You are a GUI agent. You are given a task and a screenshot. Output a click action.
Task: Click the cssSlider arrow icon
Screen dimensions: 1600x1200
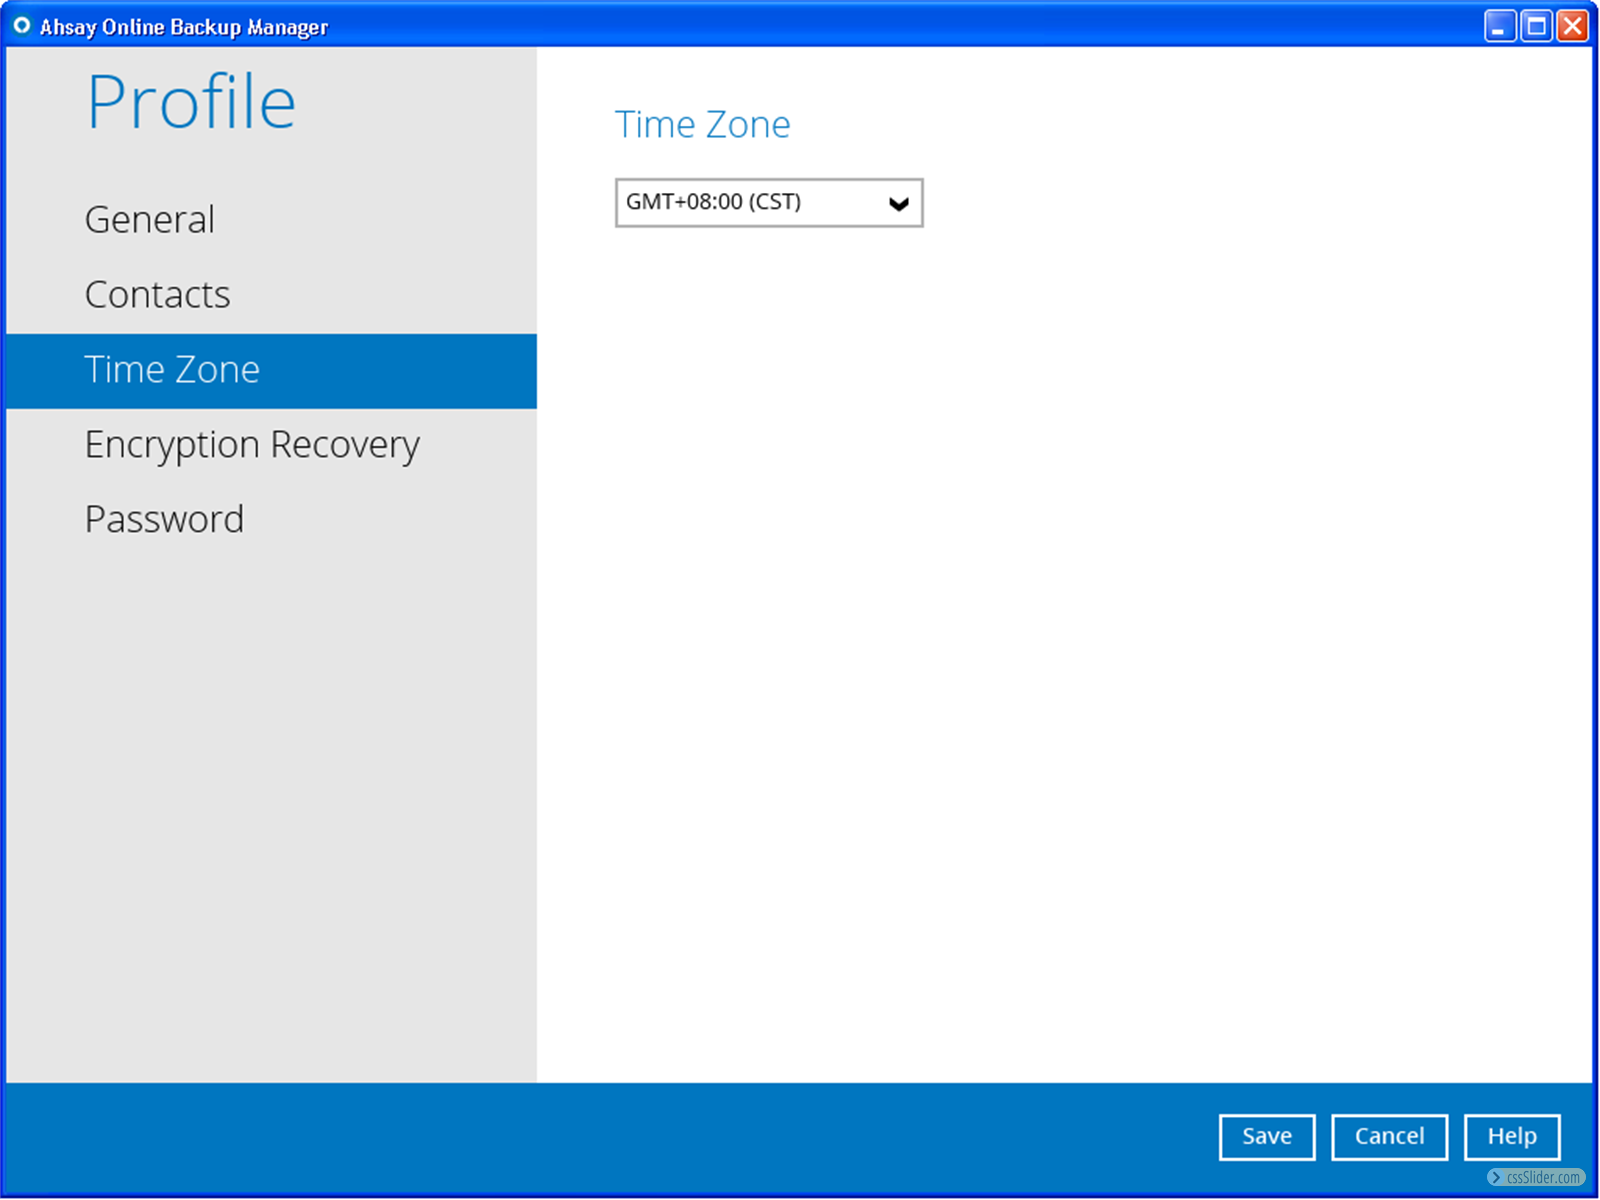point(1496,1178)
